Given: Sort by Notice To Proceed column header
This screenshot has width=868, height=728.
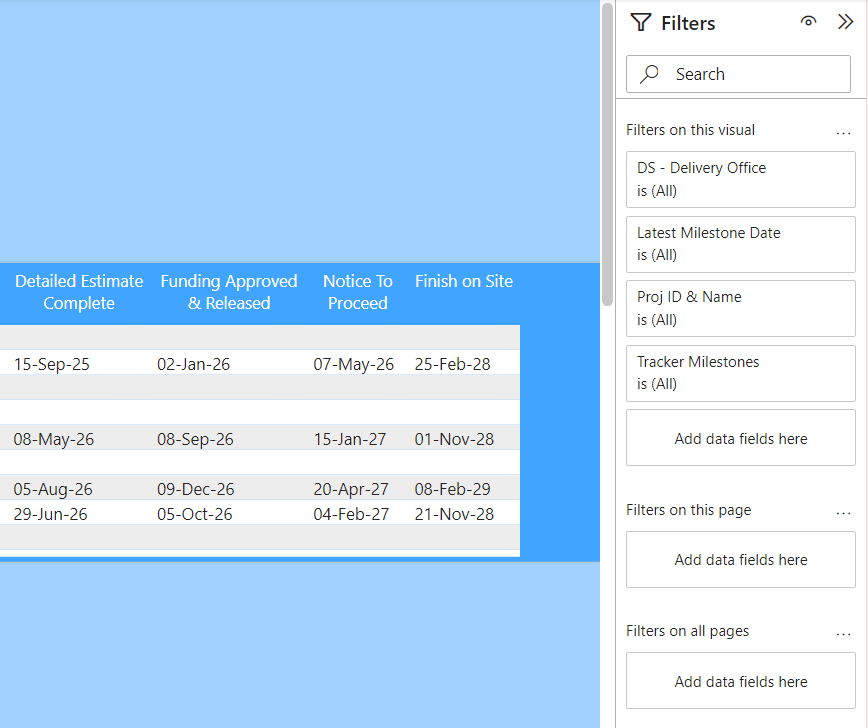Looking at the screenshot, I should coord(358,292).
